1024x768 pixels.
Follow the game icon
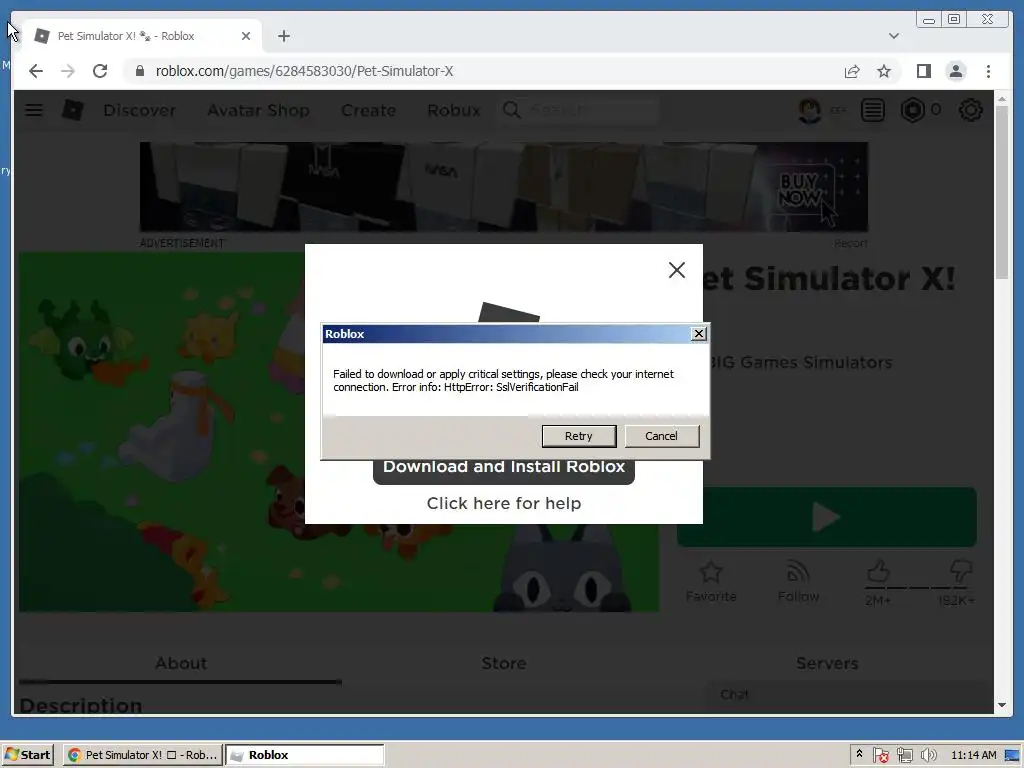click(x=798, y=581)
